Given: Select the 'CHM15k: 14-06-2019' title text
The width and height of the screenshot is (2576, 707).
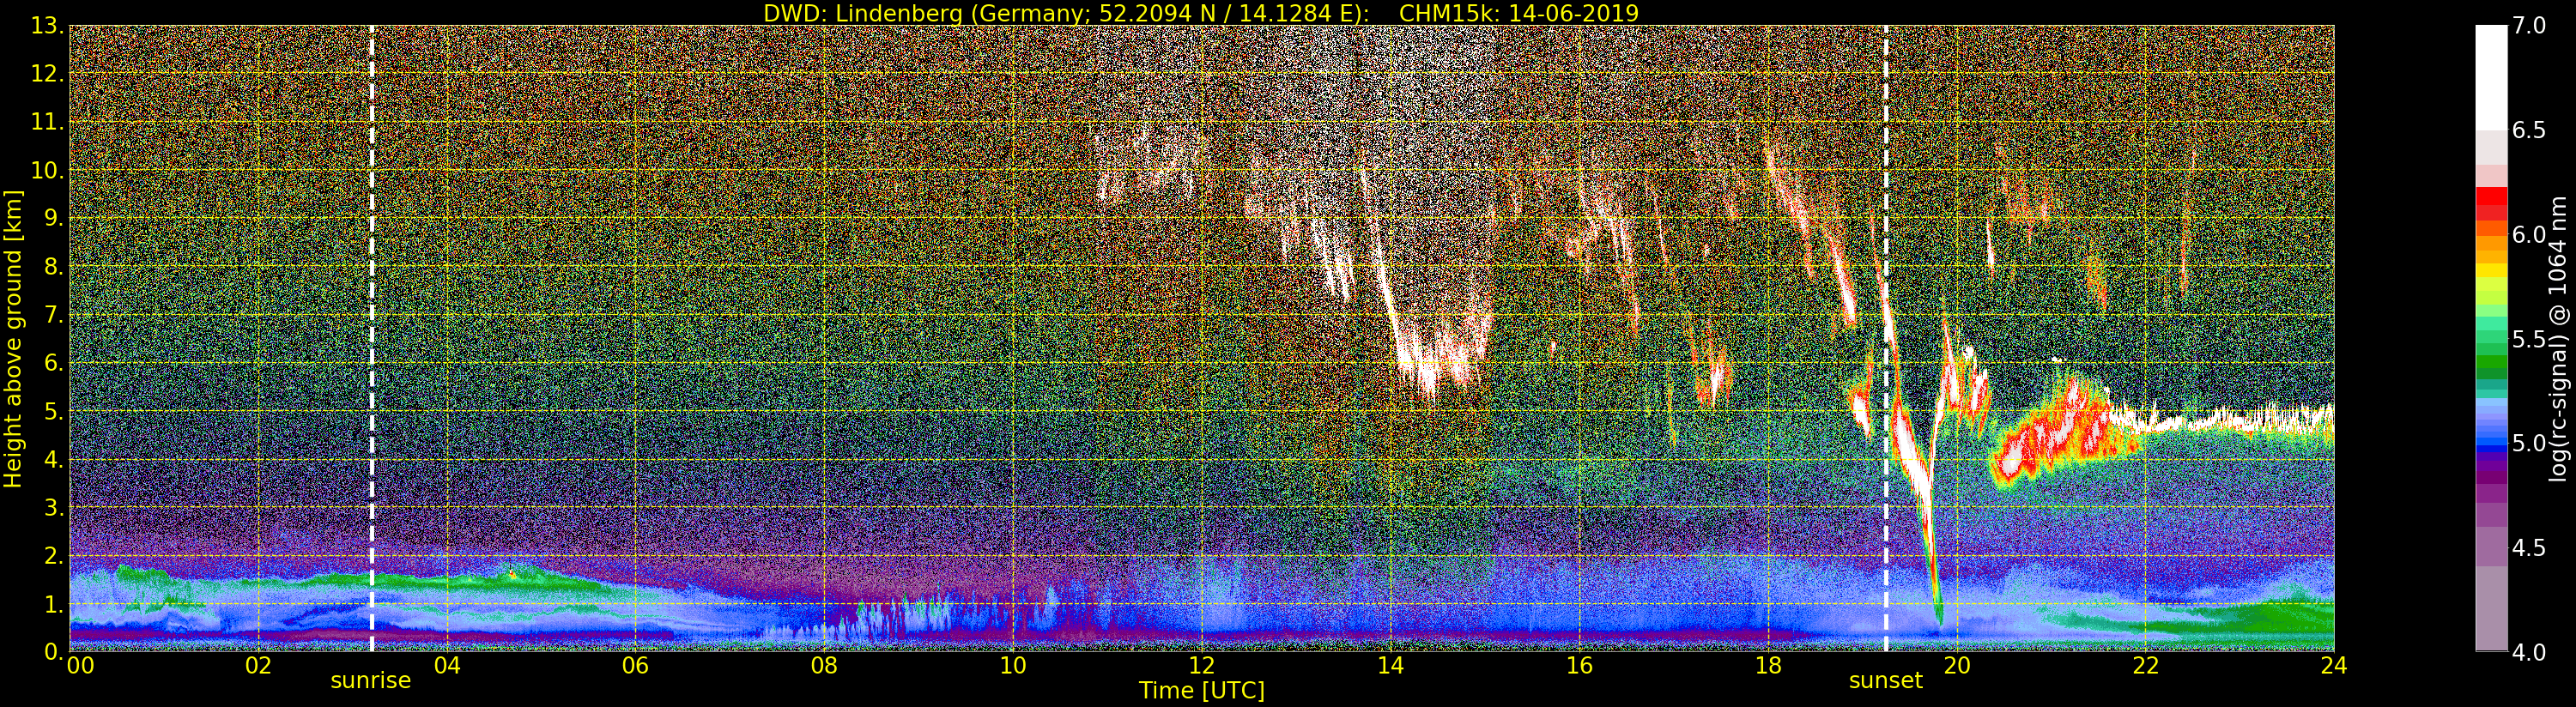Looking at the screenshot, I should [1519, 13].
